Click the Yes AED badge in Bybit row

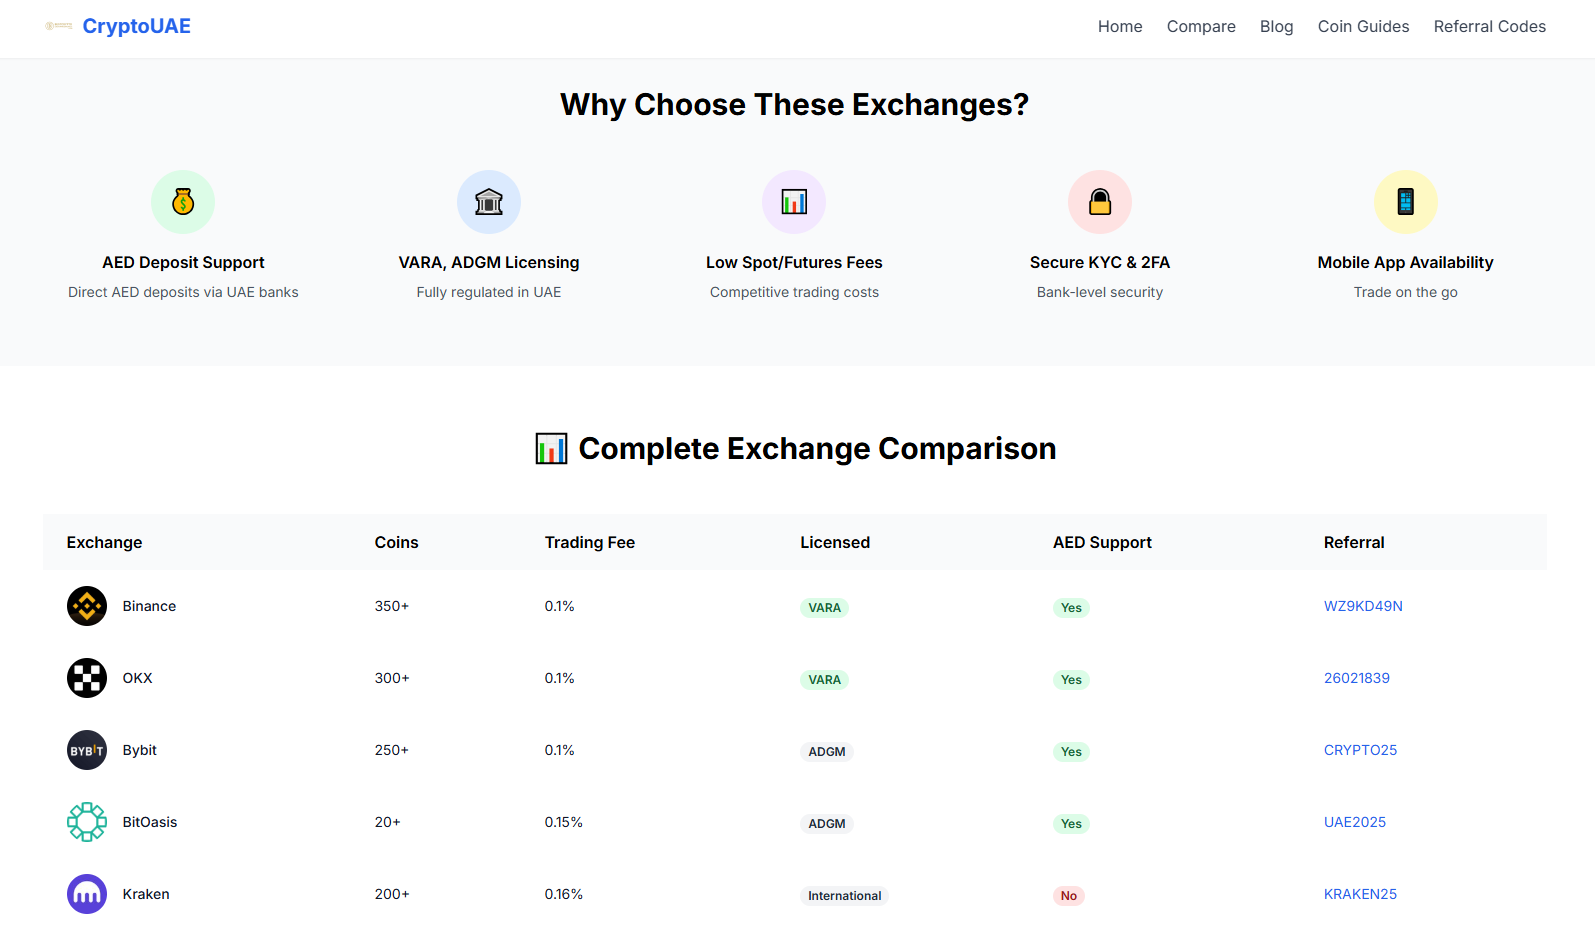coord(1071,752)
